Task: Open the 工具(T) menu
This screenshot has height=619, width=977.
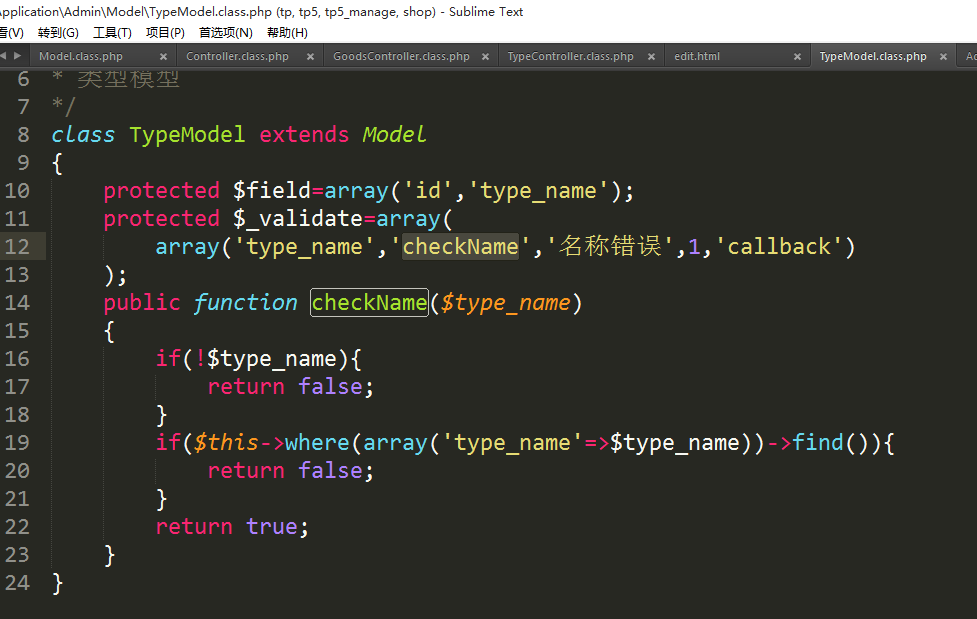Action: pyautogui.click(x=112, y=33)
